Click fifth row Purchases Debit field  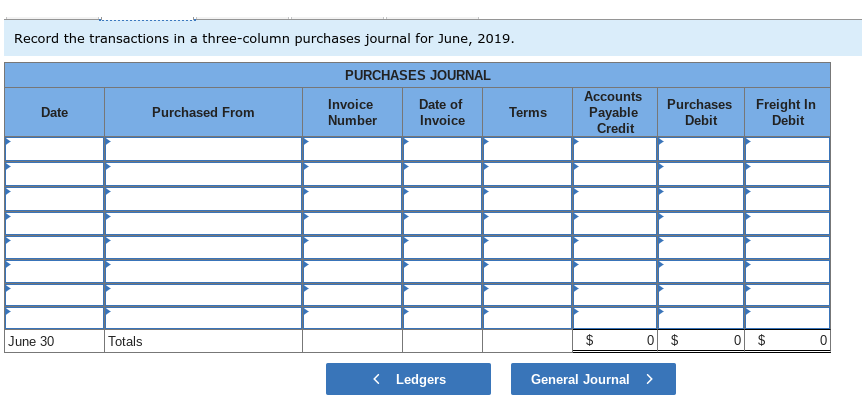coord(701,247)
